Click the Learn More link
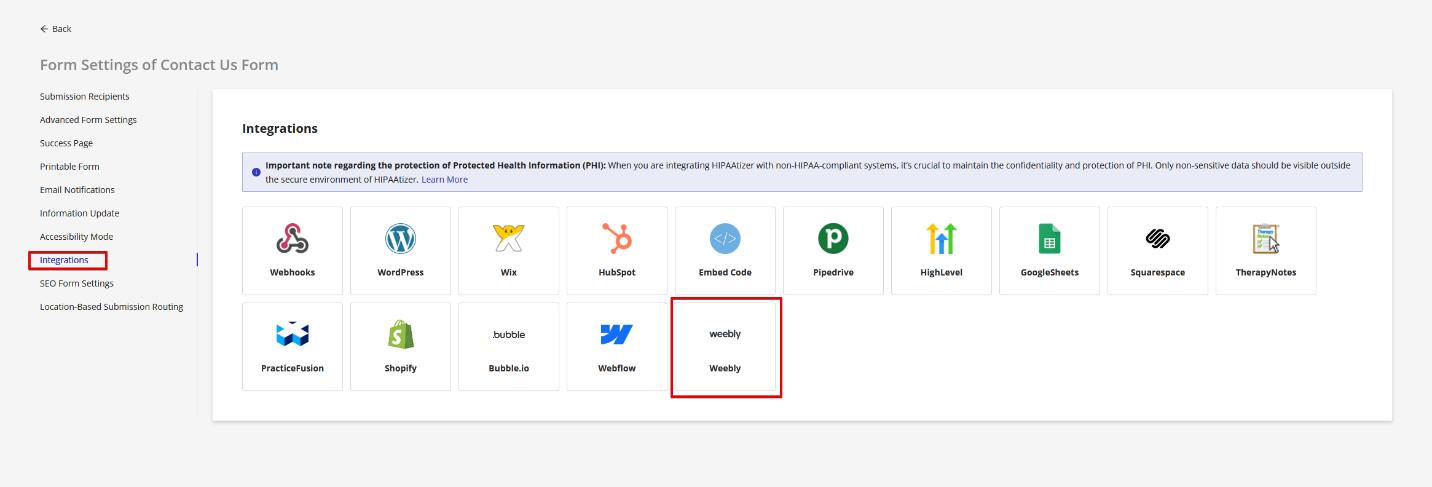 (x=444, y=180)
